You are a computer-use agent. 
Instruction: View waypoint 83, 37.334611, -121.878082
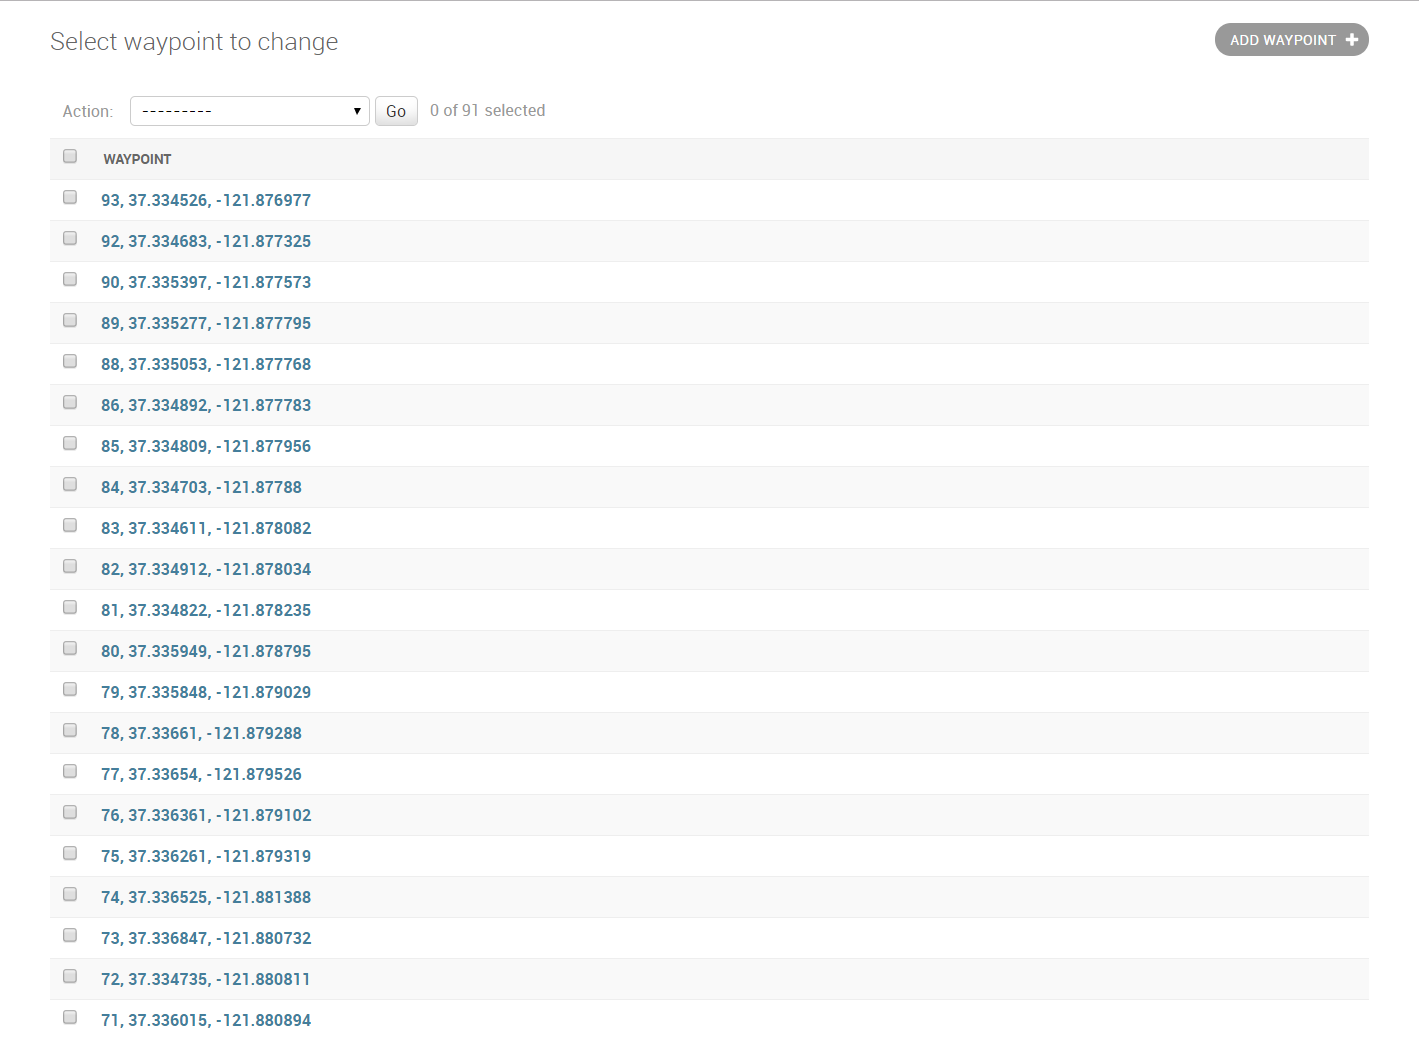pyautogui.click(x=206, y=528)
